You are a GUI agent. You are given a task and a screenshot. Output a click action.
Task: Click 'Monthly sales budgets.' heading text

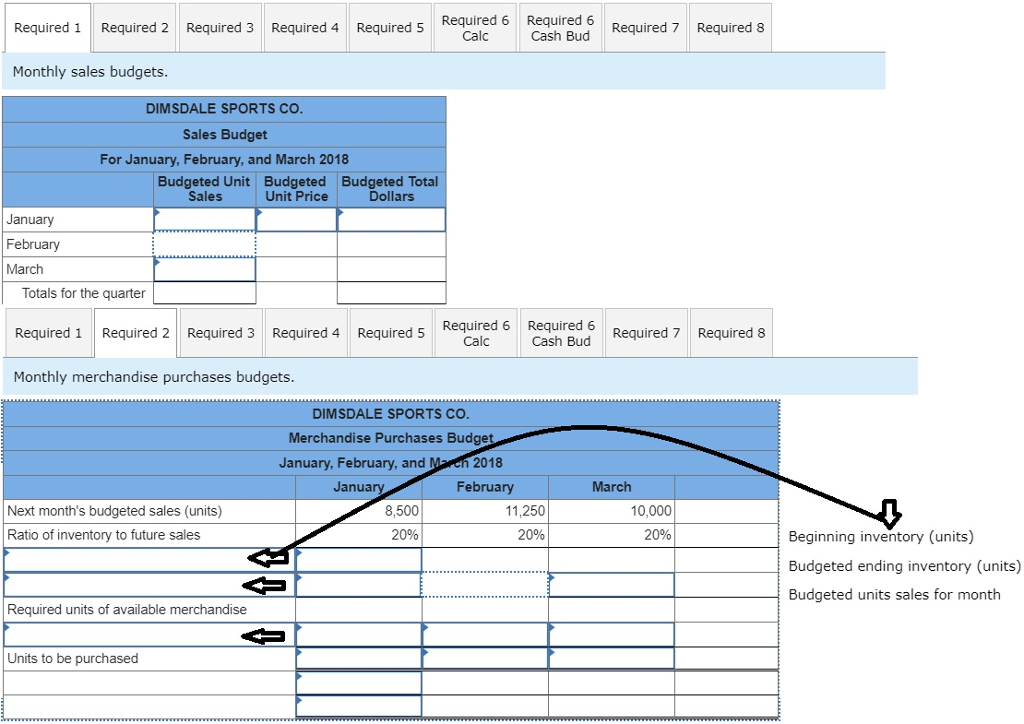(x=90, y=72)
